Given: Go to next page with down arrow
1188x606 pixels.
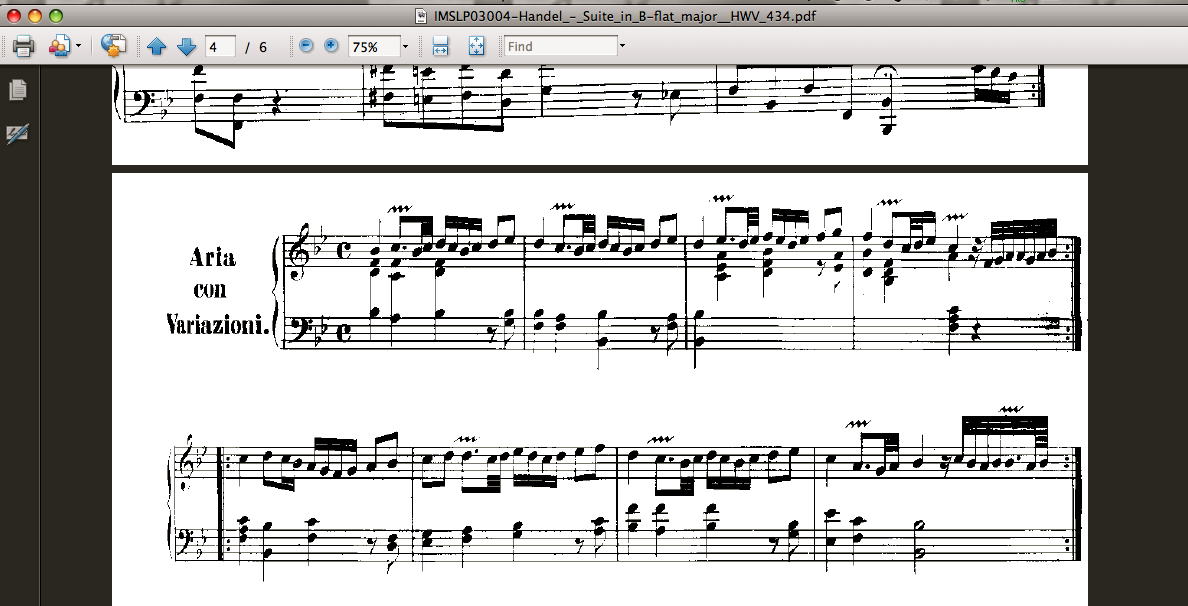Looking at the screenshot, I should [x=186, y=46].
